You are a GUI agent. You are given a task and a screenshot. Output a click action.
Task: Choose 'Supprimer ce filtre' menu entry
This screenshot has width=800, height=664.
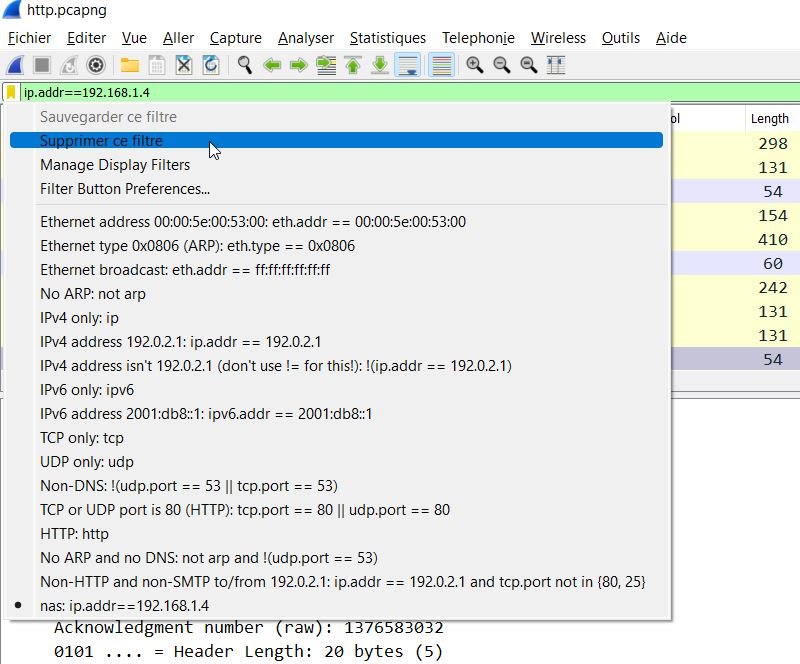coord(101,141)
